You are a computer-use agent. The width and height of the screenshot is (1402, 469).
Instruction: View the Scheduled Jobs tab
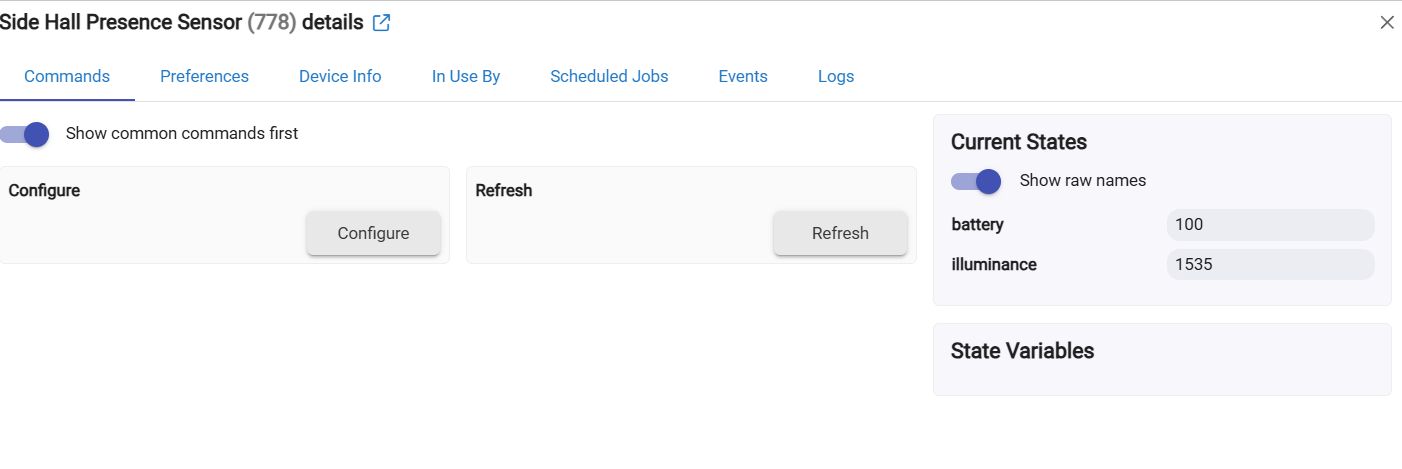point(609,76)
